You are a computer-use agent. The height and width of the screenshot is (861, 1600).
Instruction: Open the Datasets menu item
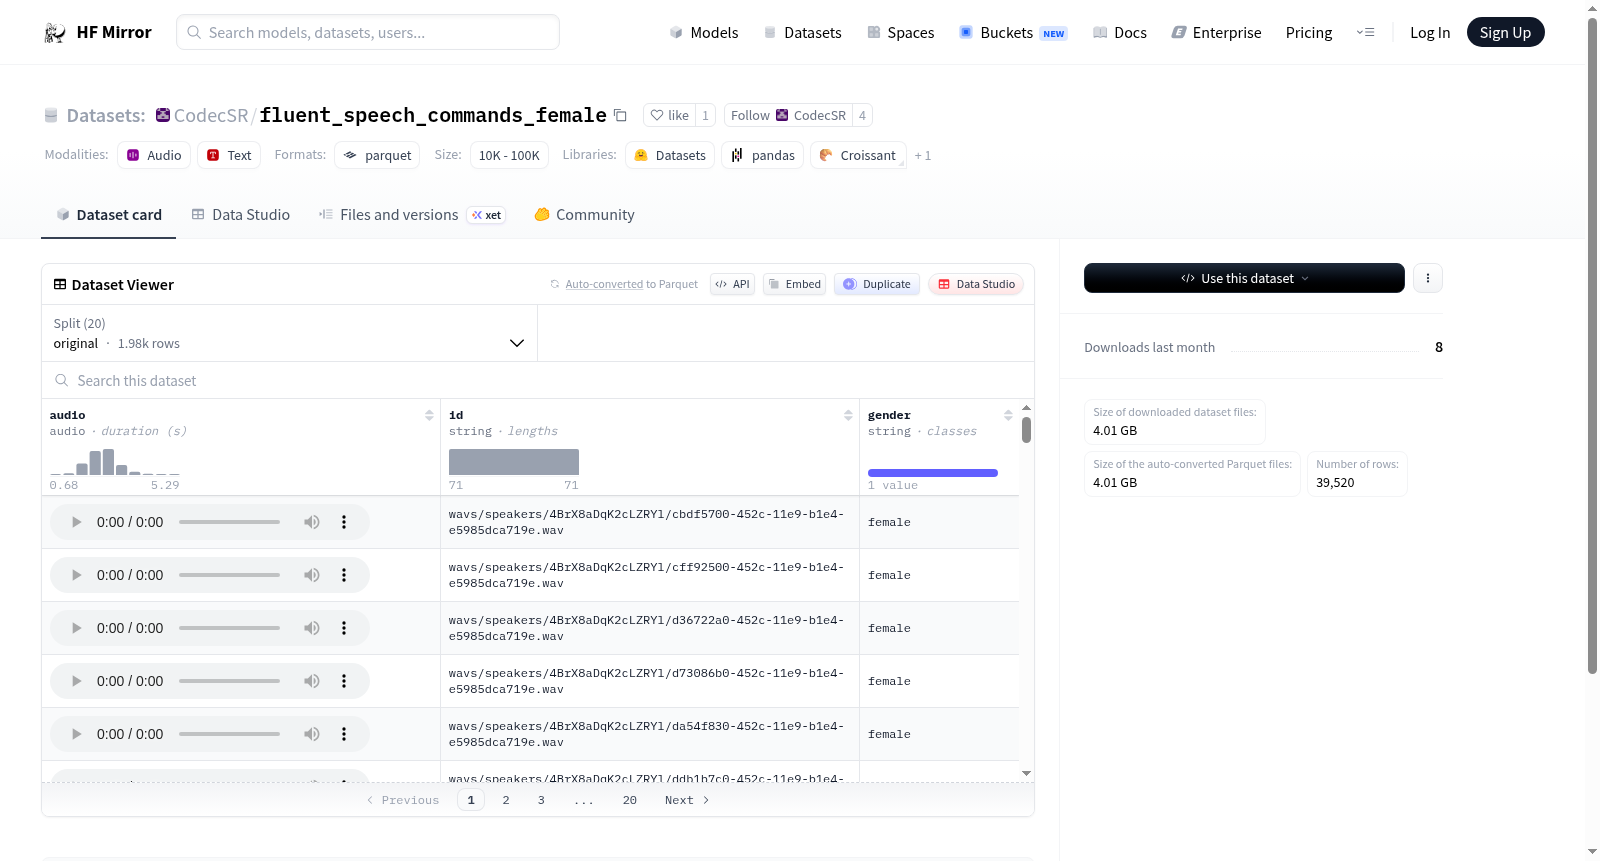802,33
